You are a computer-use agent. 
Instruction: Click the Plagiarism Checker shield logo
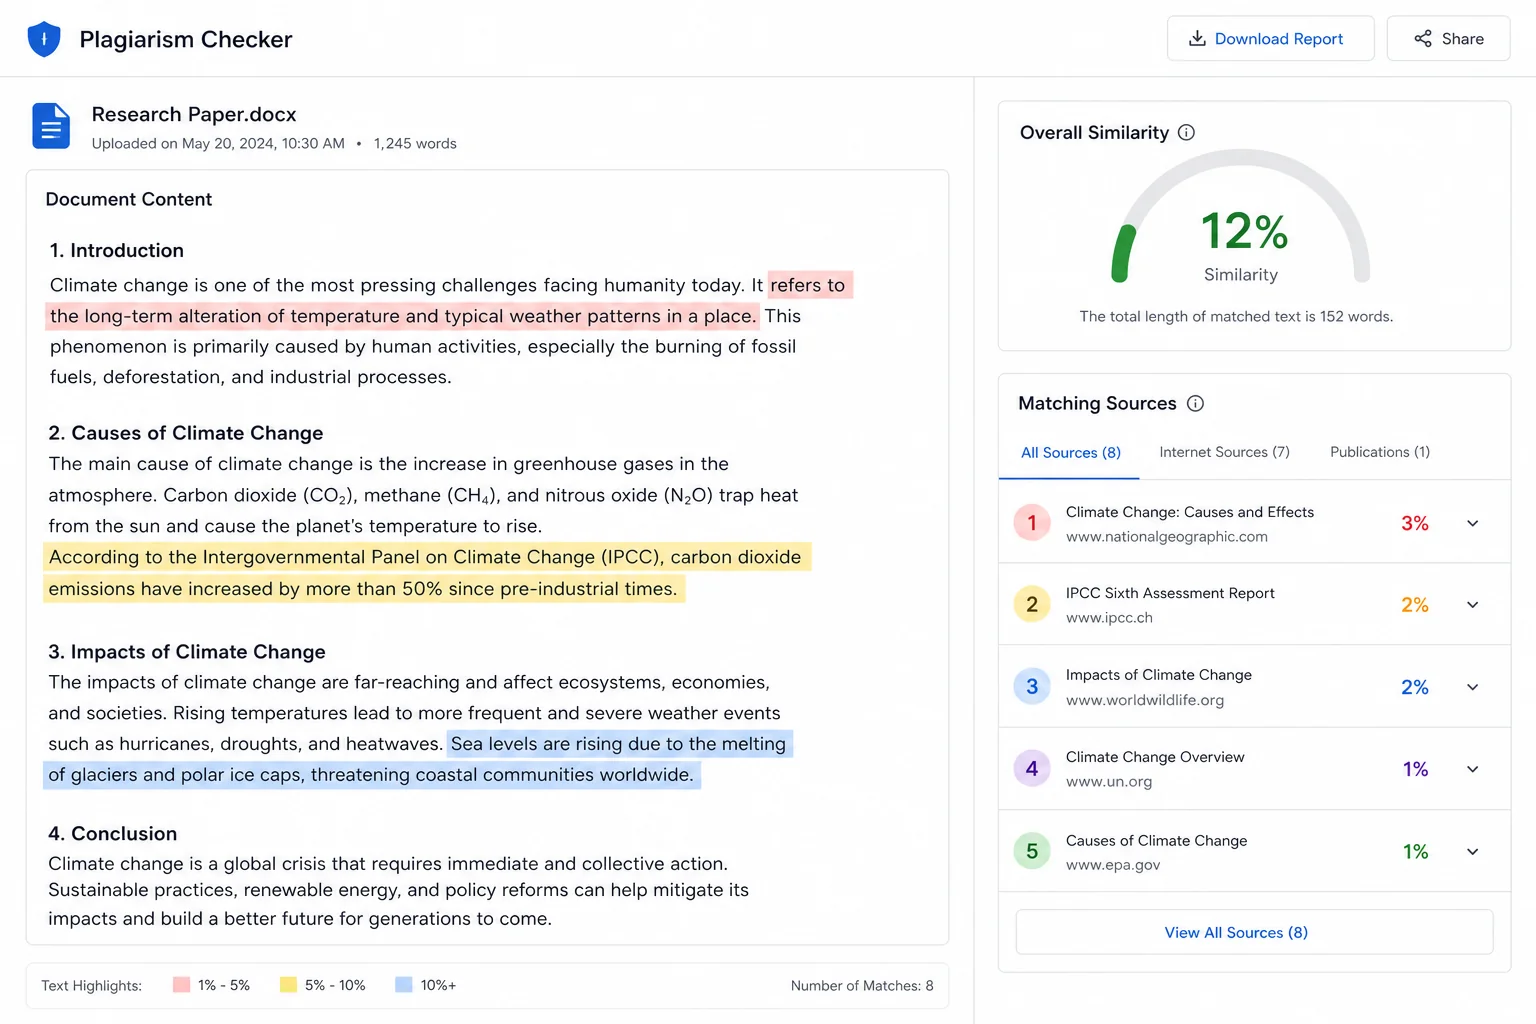click(x=44, y=39)
